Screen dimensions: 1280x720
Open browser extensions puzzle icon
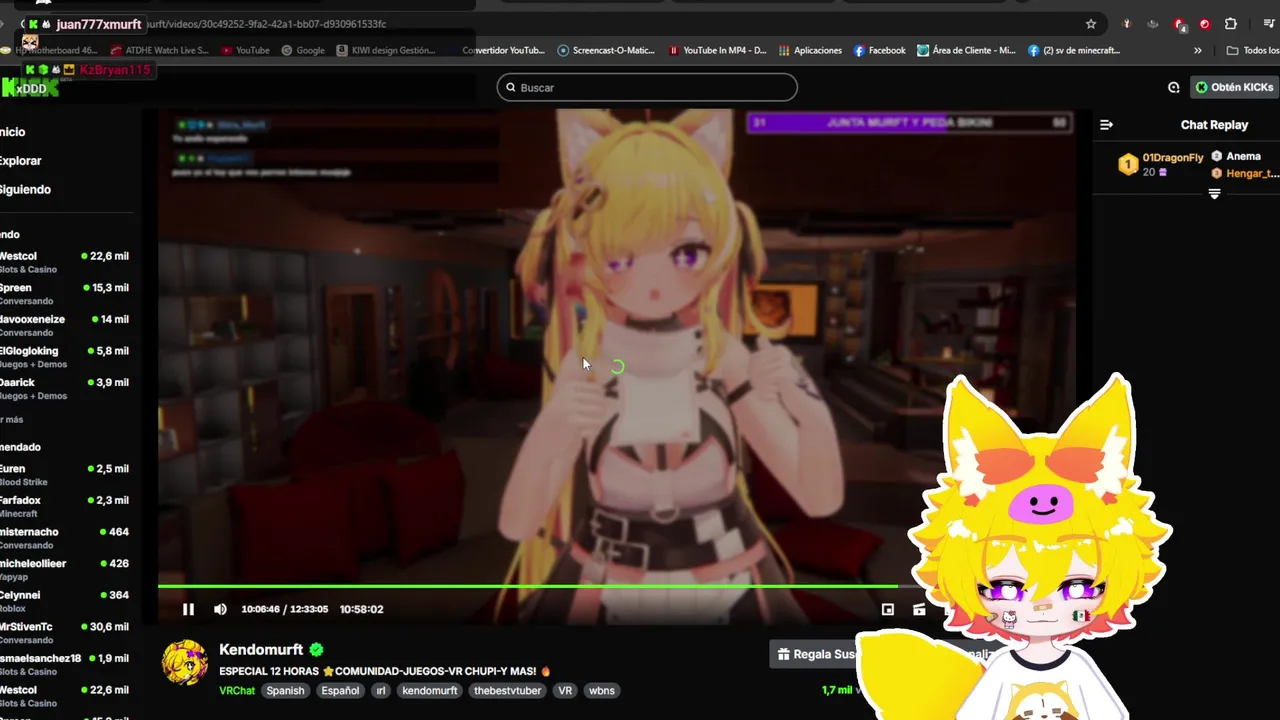[1231, 24]
